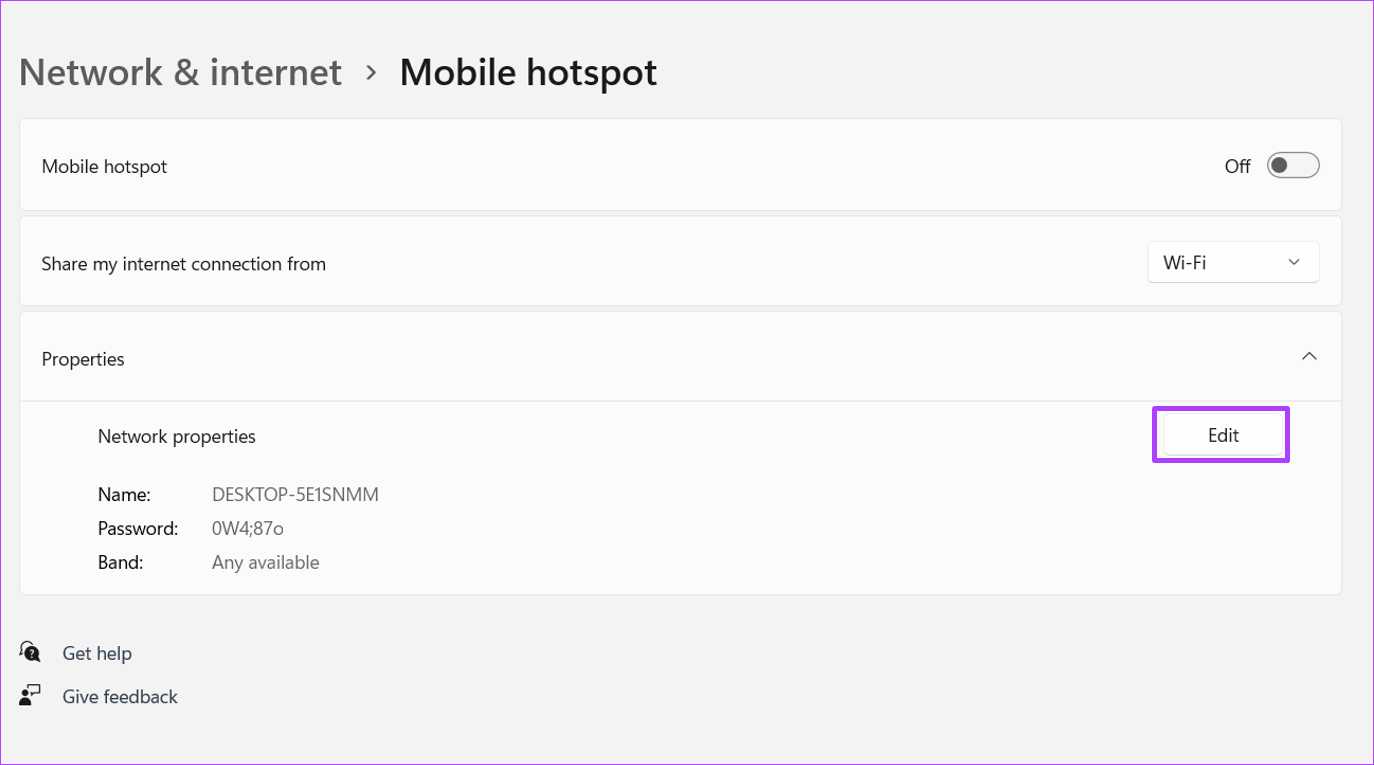This screenshot has height=765, width=1374.
Task: Click the Give feedback person icon
Action: coord(30,696)
